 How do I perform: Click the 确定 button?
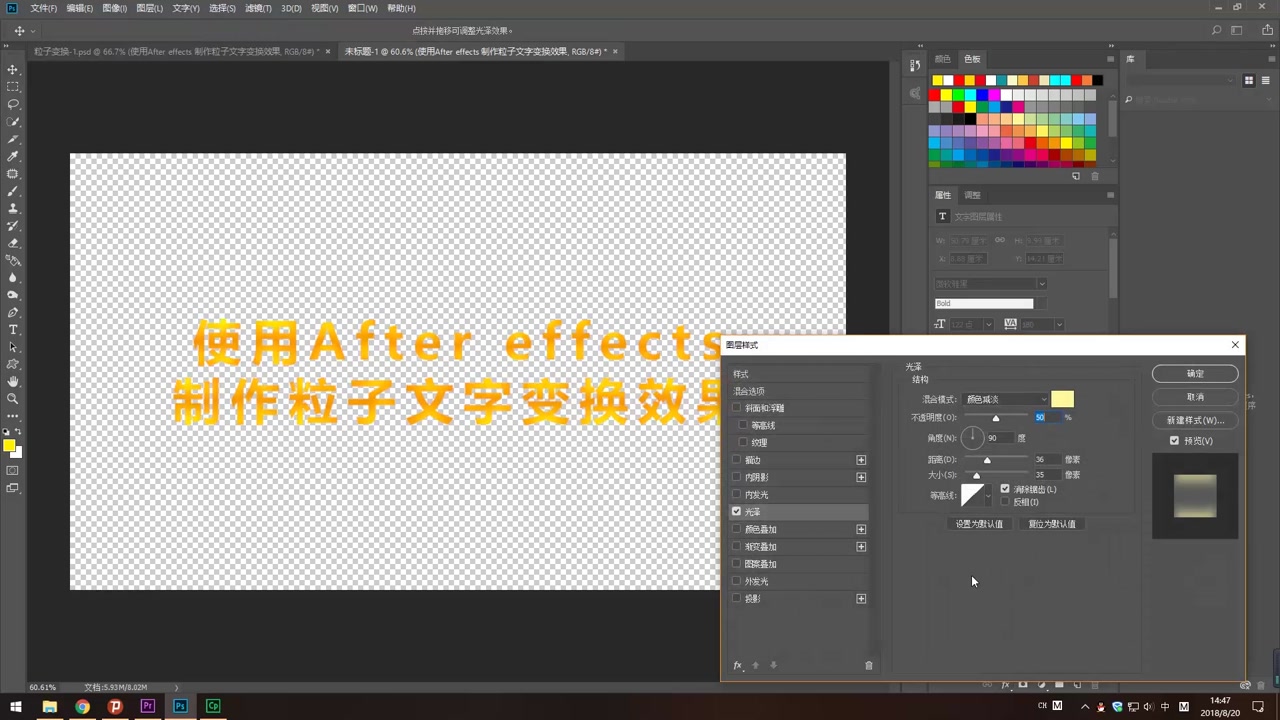(1195, 373)
